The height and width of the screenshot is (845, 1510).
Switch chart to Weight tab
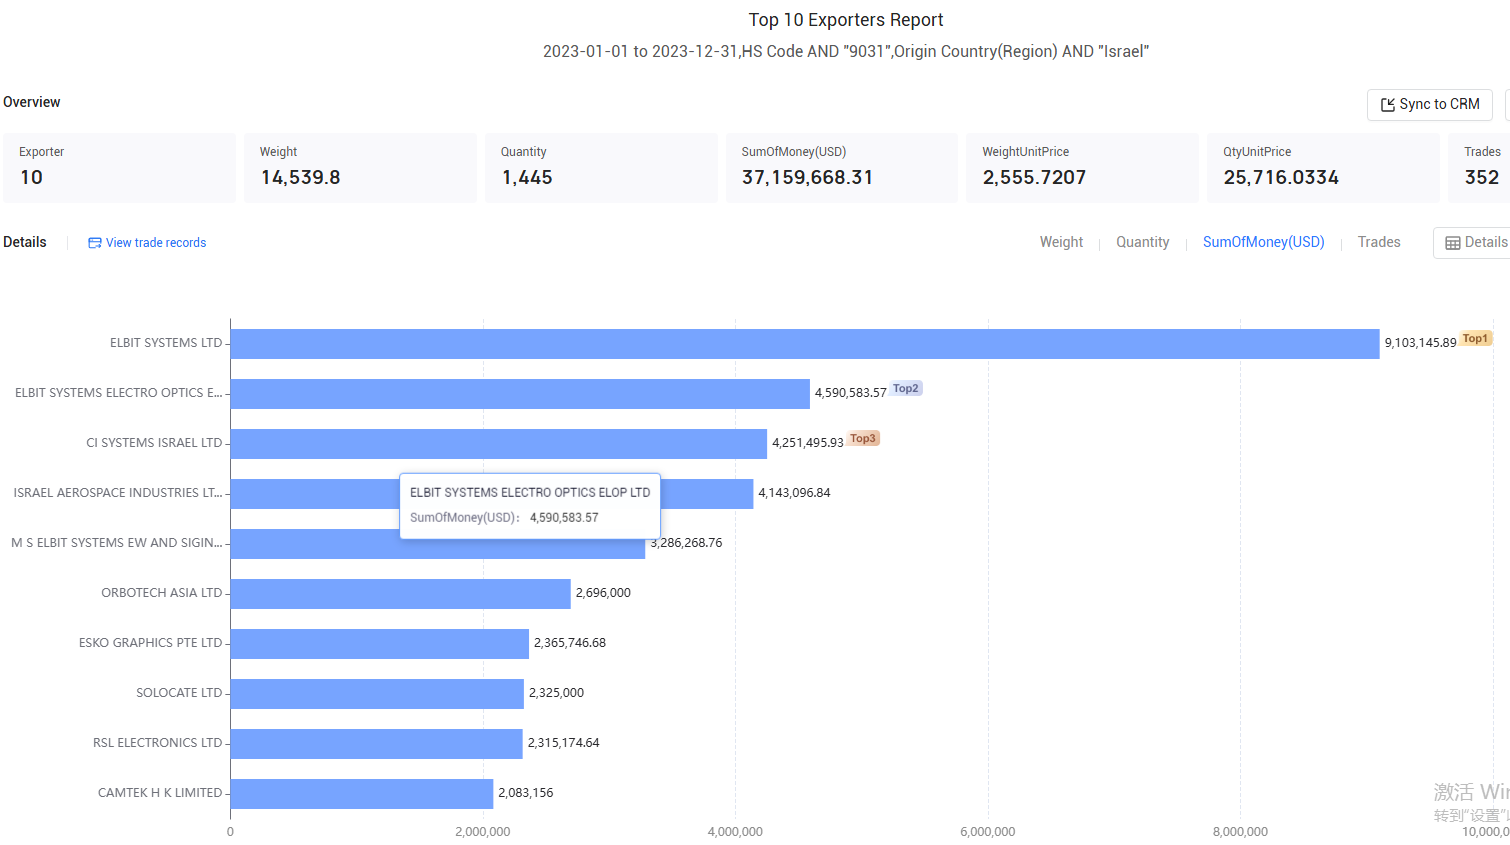coord(1061,242)
